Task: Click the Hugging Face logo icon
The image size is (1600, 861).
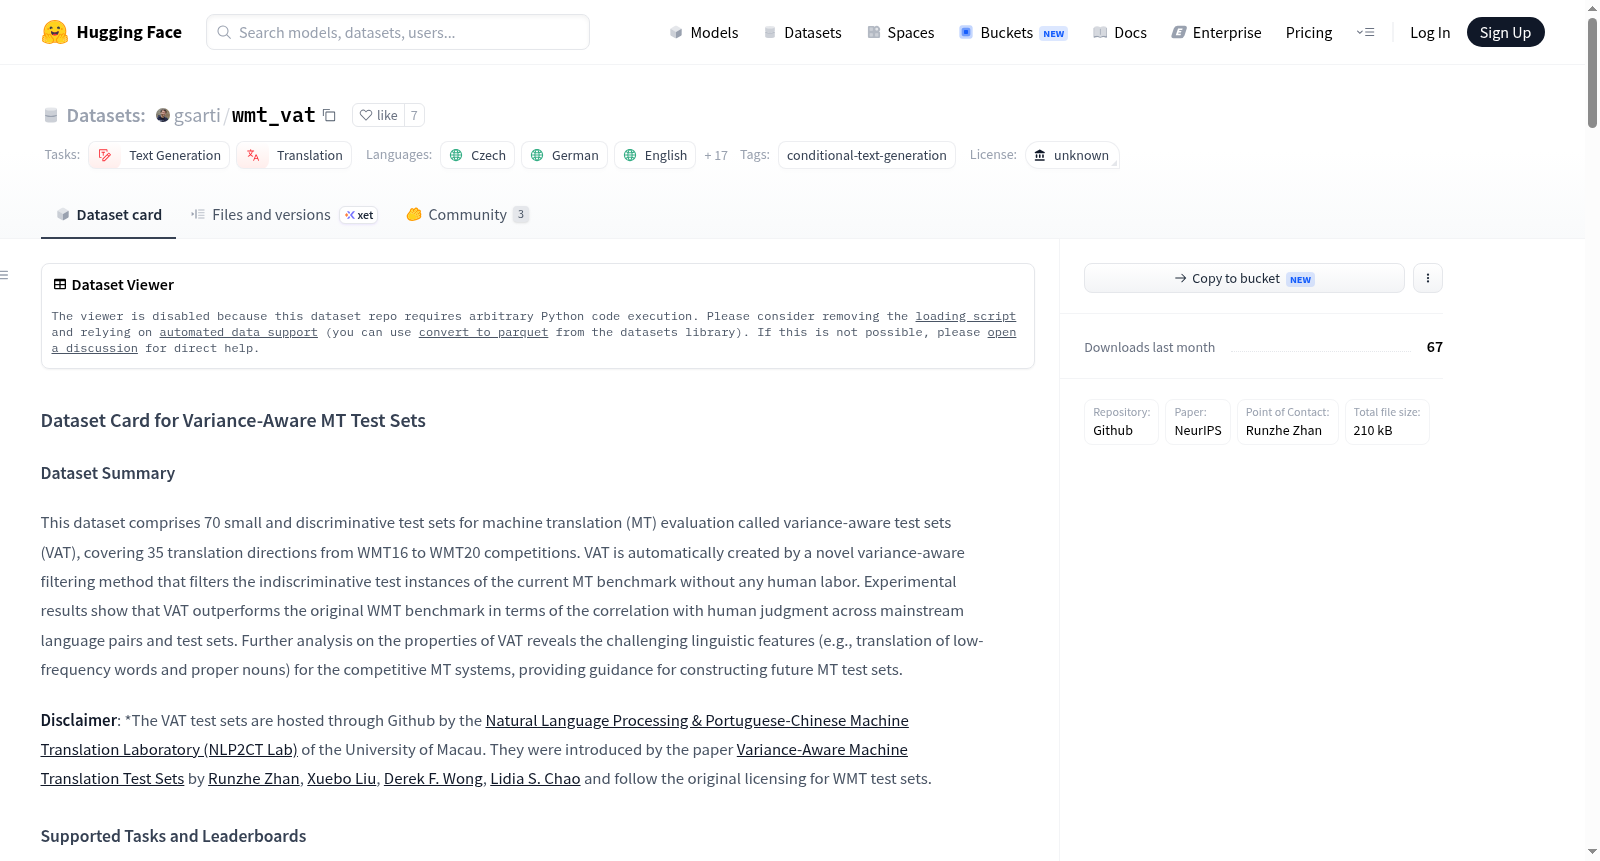Action: 55,32
